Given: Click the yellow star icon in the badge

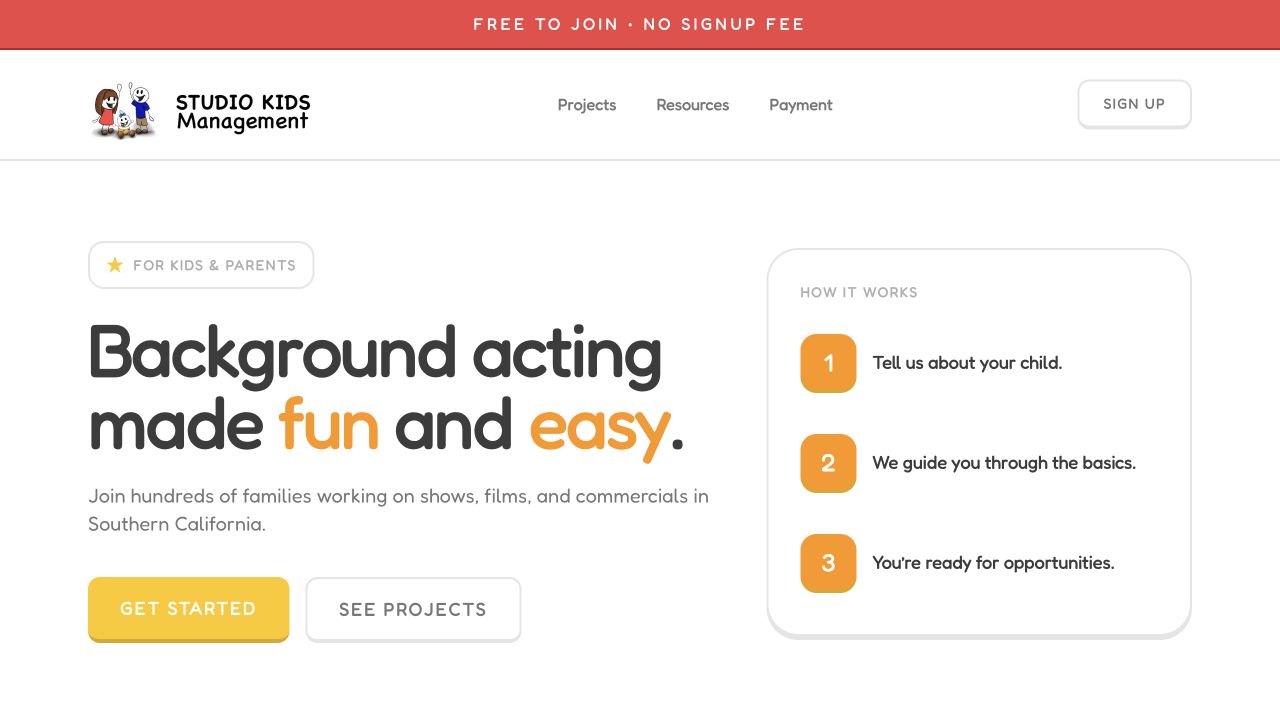Looking at the screenshot, I should [x=115, y=265].
